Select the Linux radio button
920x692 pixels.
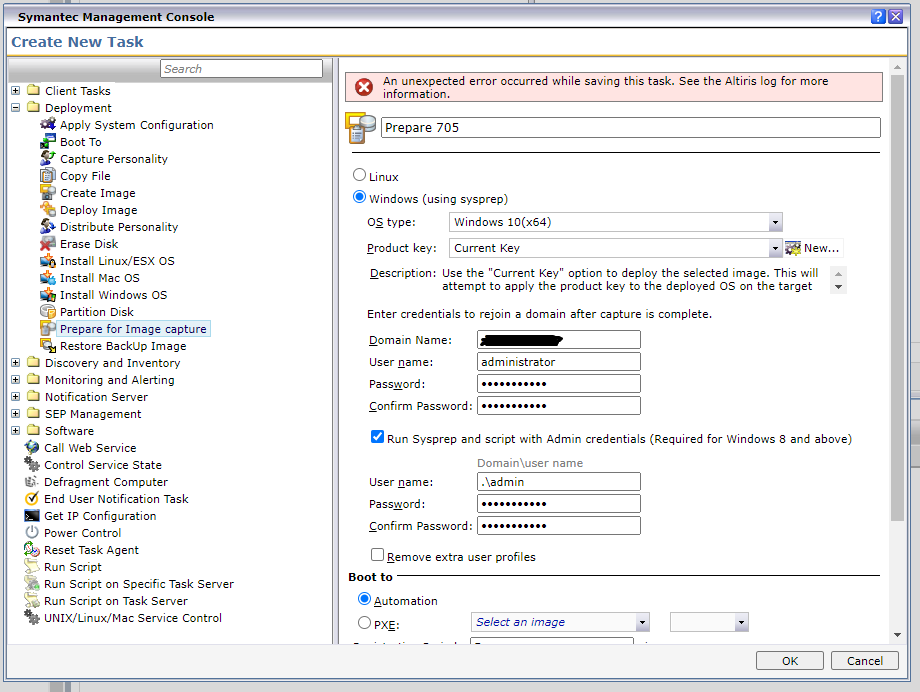(360, 176)
